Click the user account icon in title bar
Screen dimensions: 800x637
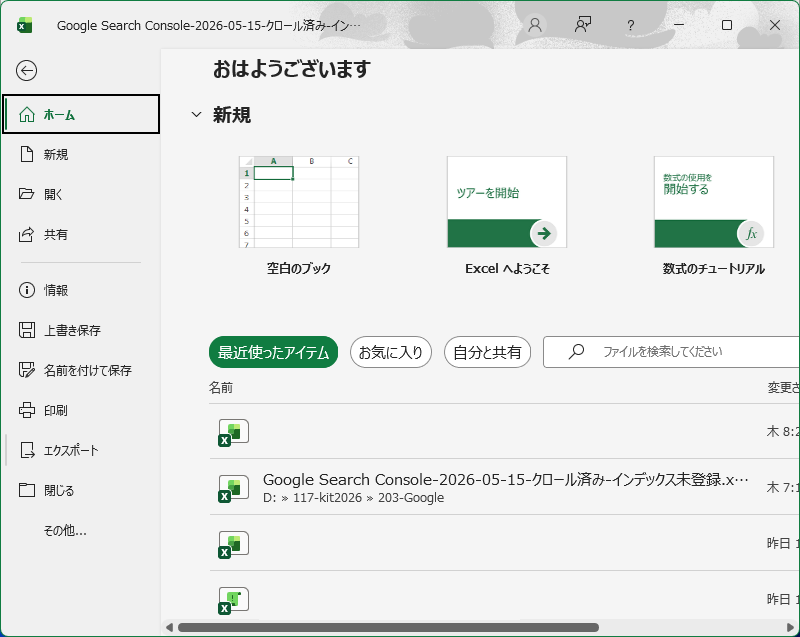[x=535, y=24]
